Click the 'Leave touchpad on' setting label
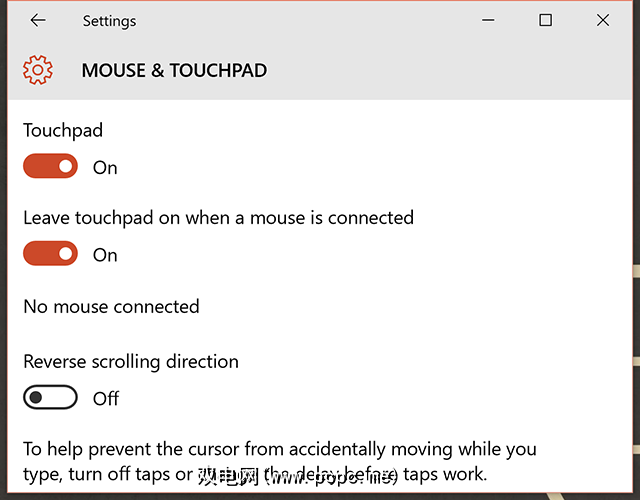640x500 pixels. click(x=218, y=217)
